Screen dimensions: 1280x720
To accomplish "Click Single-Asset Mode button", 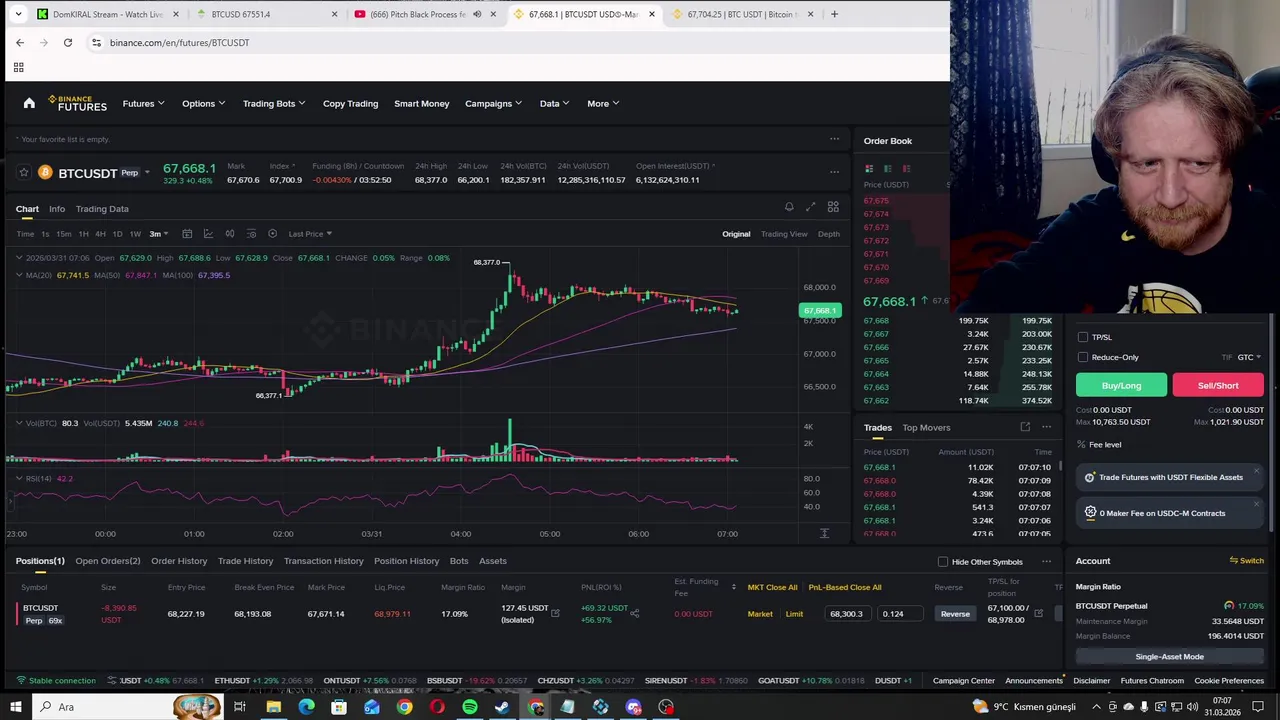I will 1169,657.
